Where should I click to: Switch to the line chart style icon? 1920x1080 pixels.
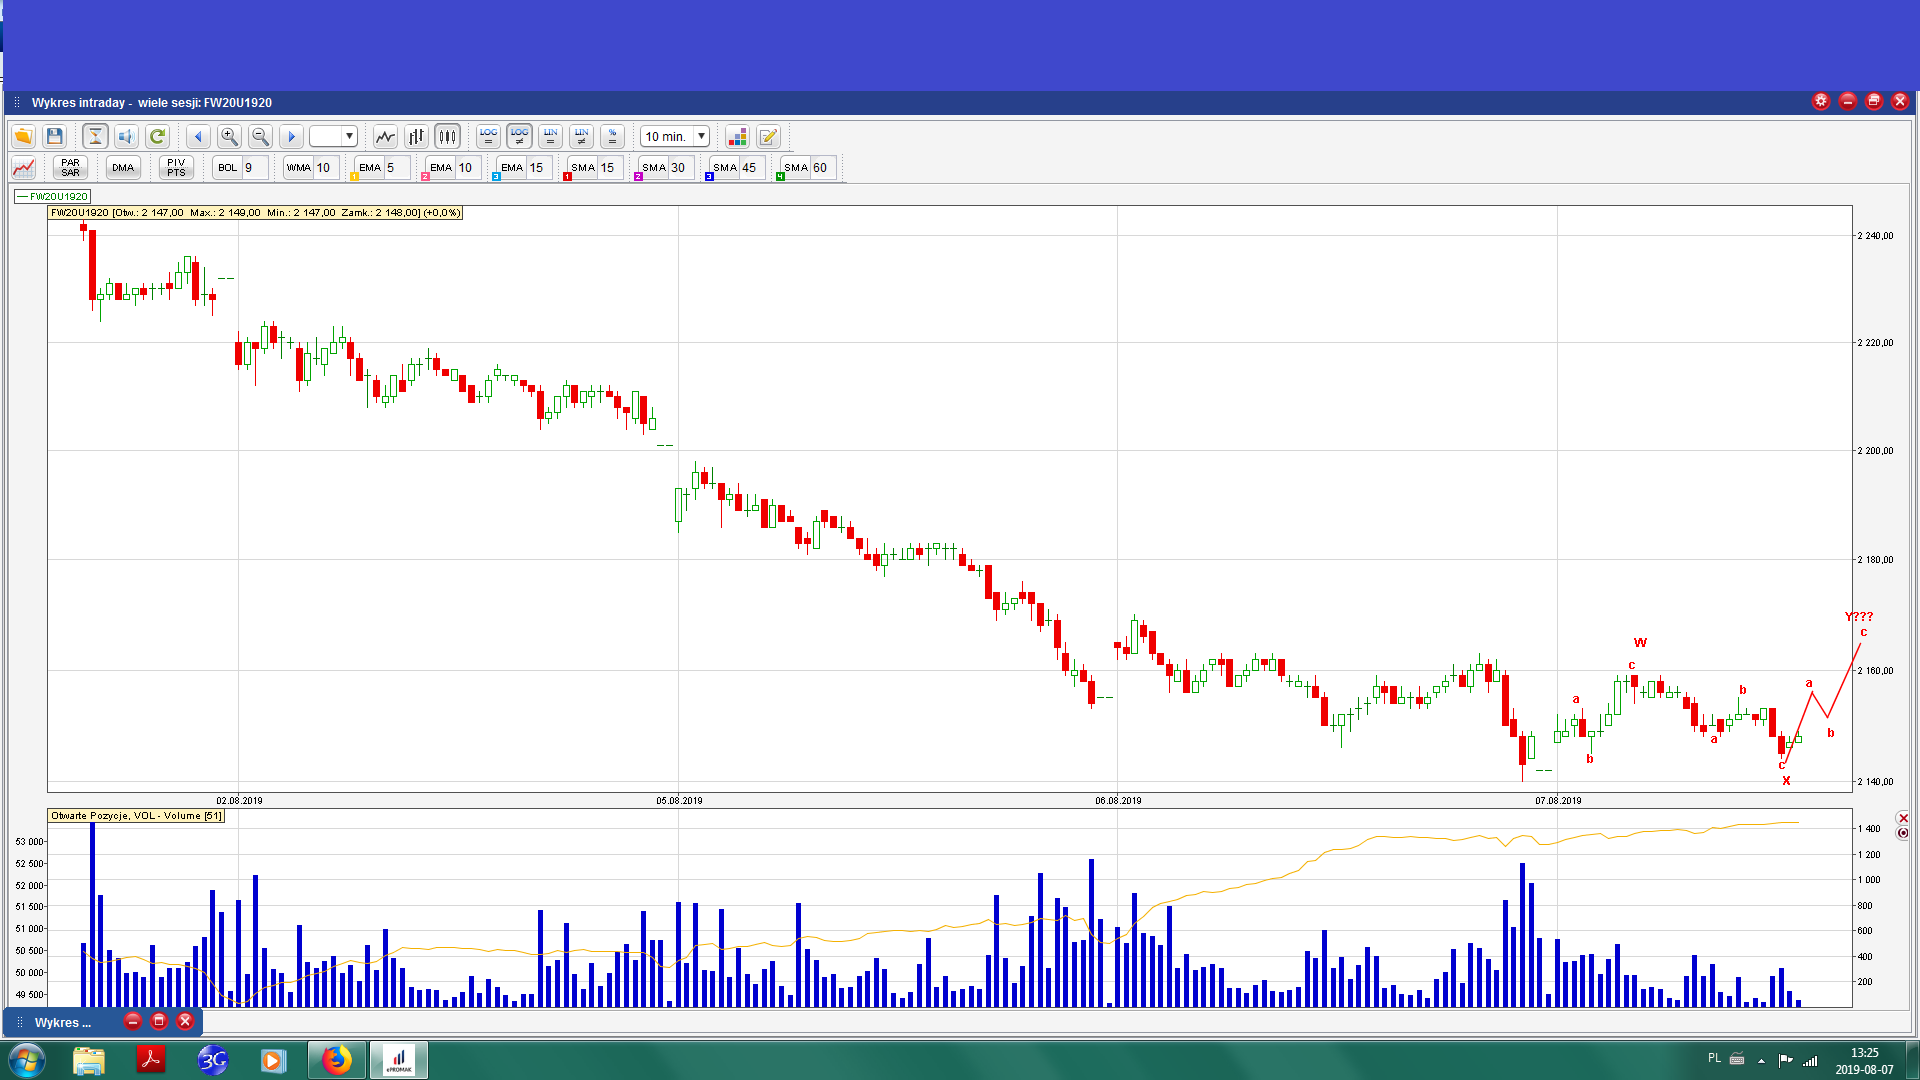(385, 136)
